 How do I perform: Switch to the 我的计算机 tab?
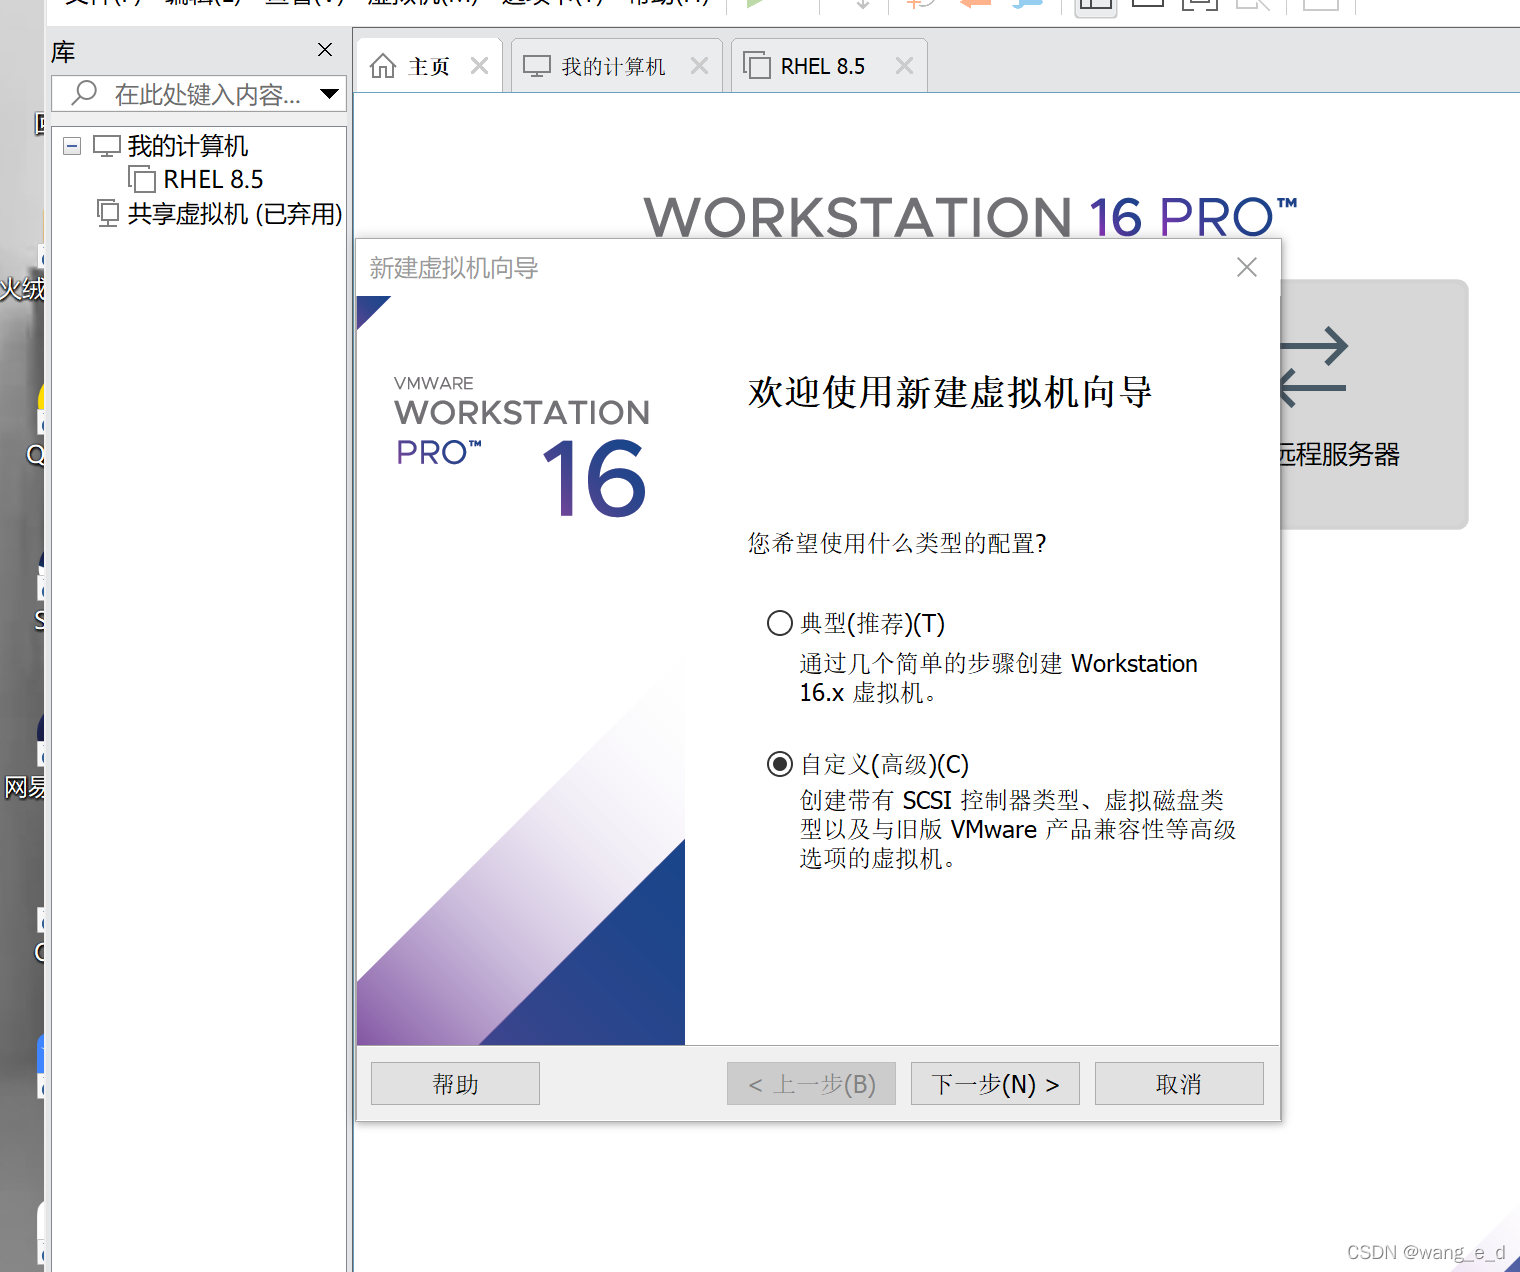(612, 66)
